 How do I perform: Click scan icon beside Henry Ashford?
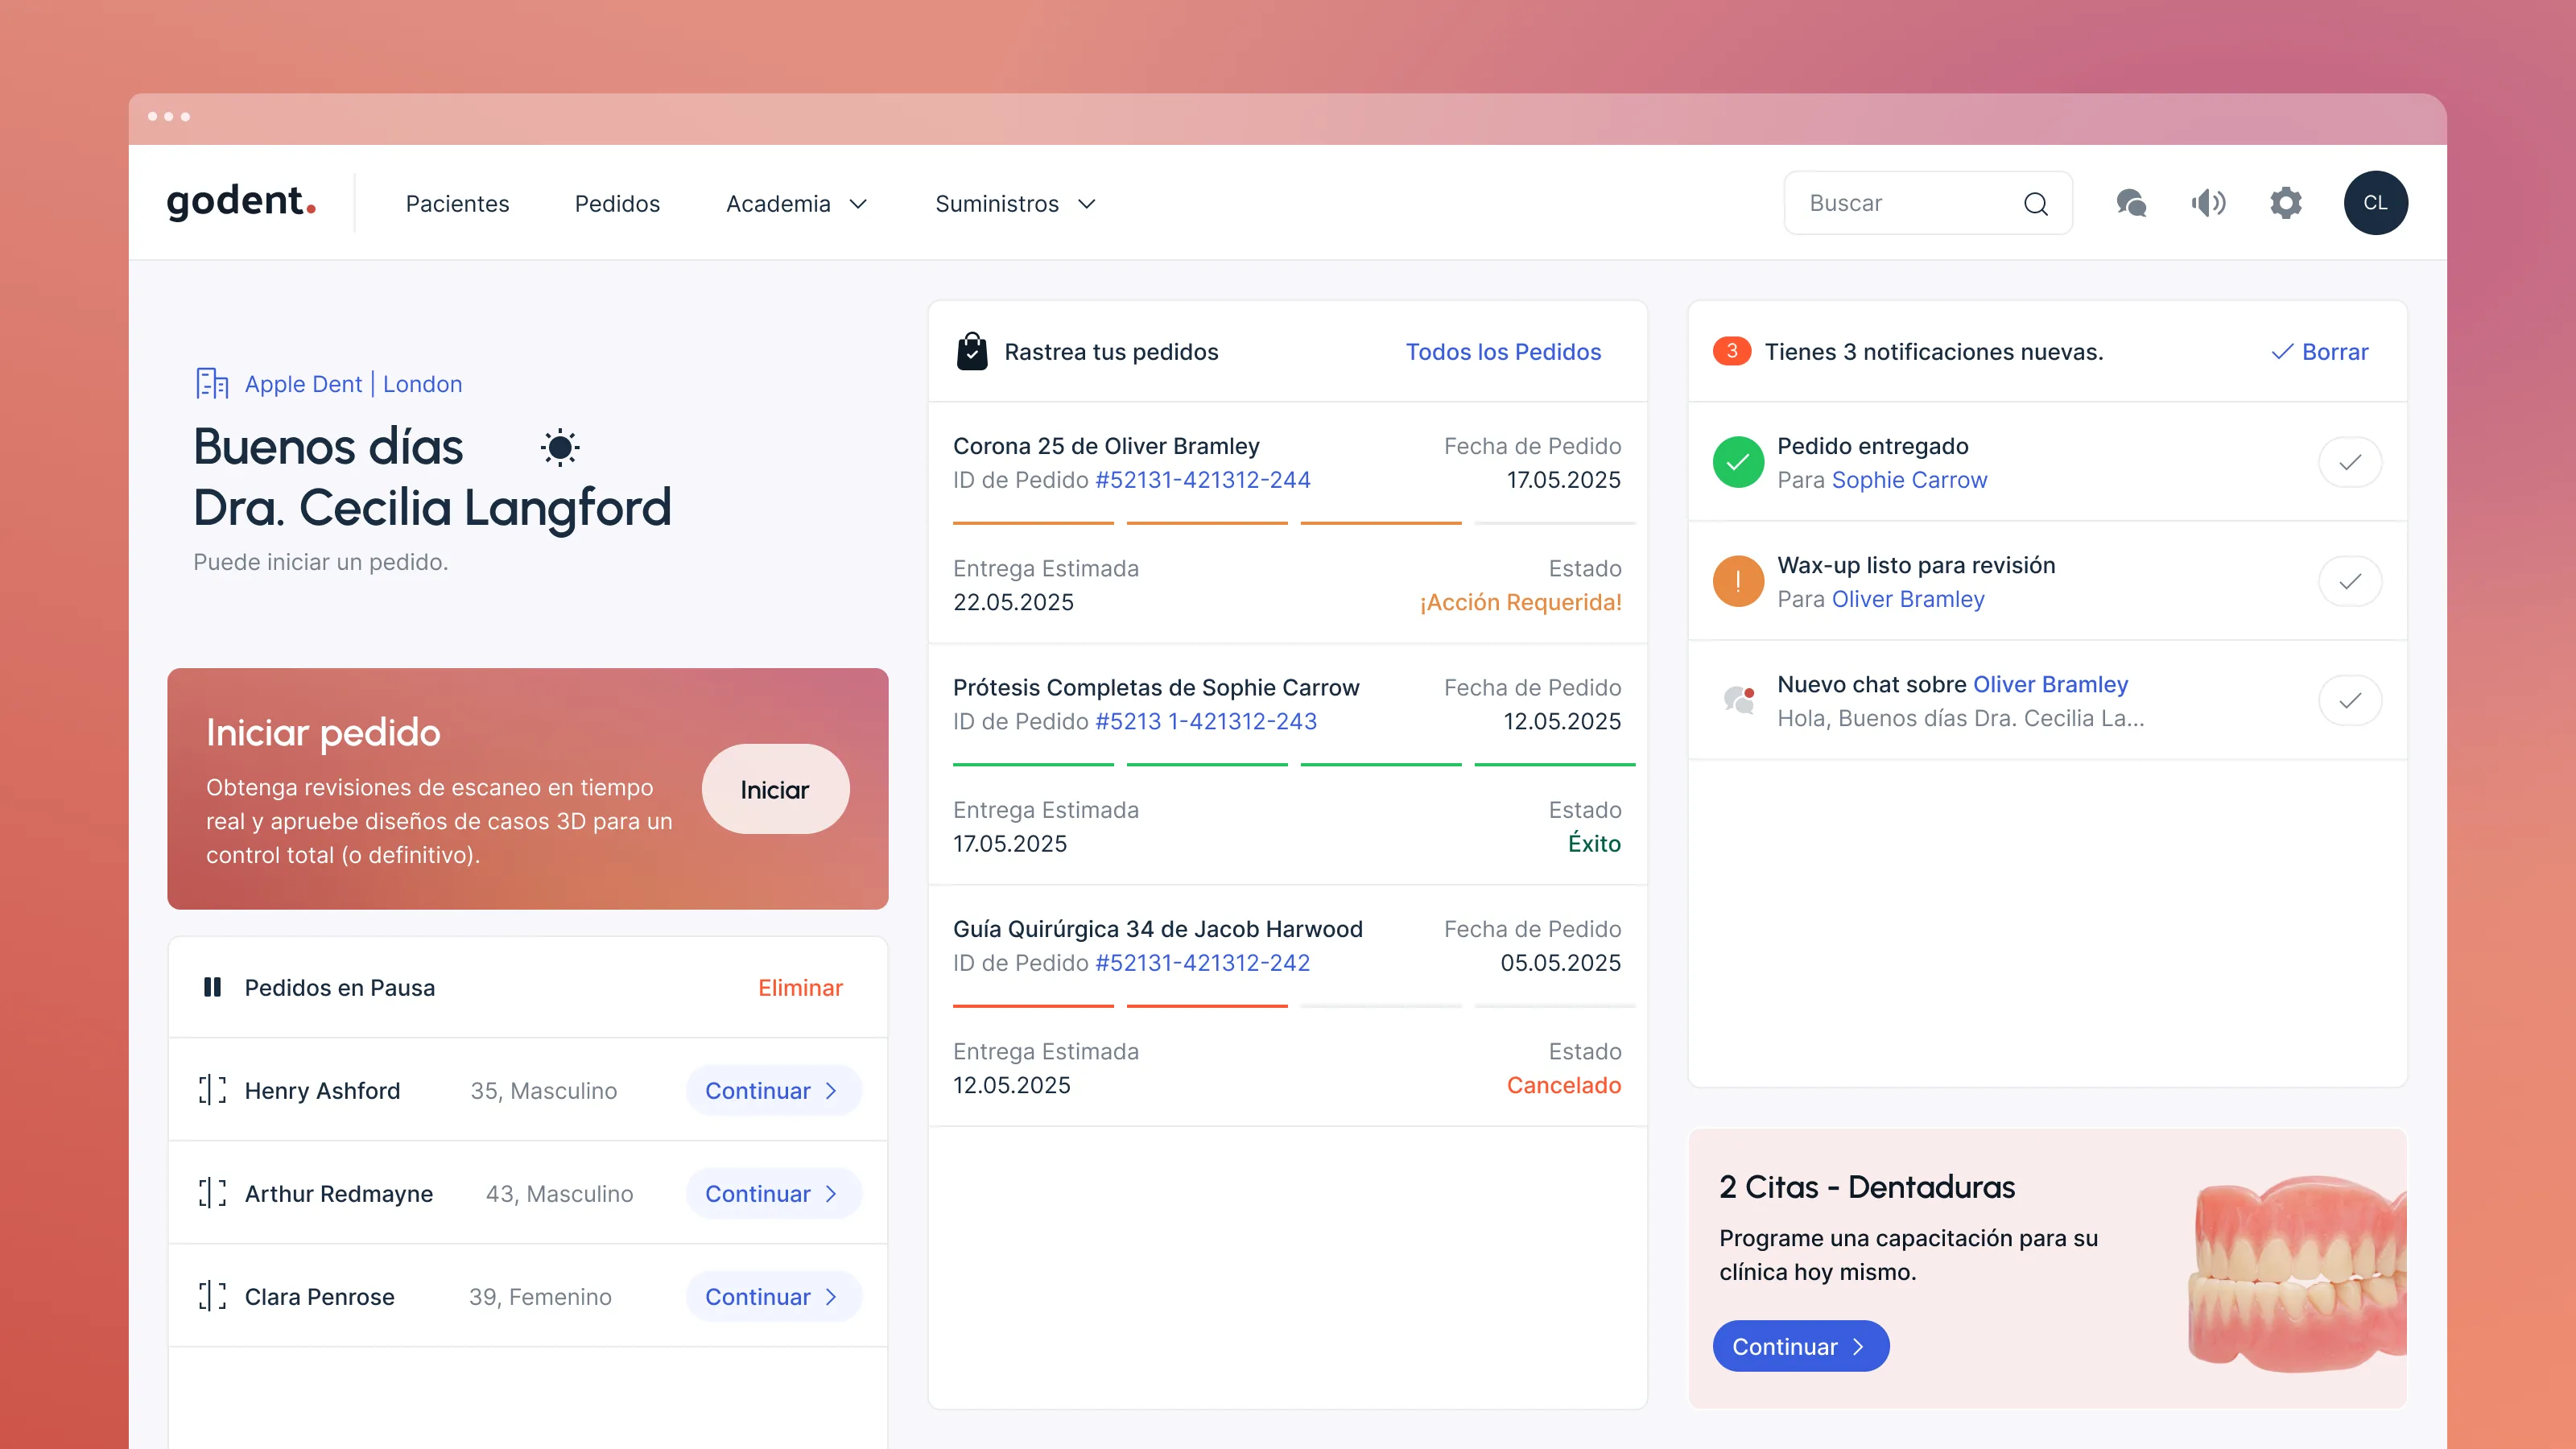(x=211, y=1090)
